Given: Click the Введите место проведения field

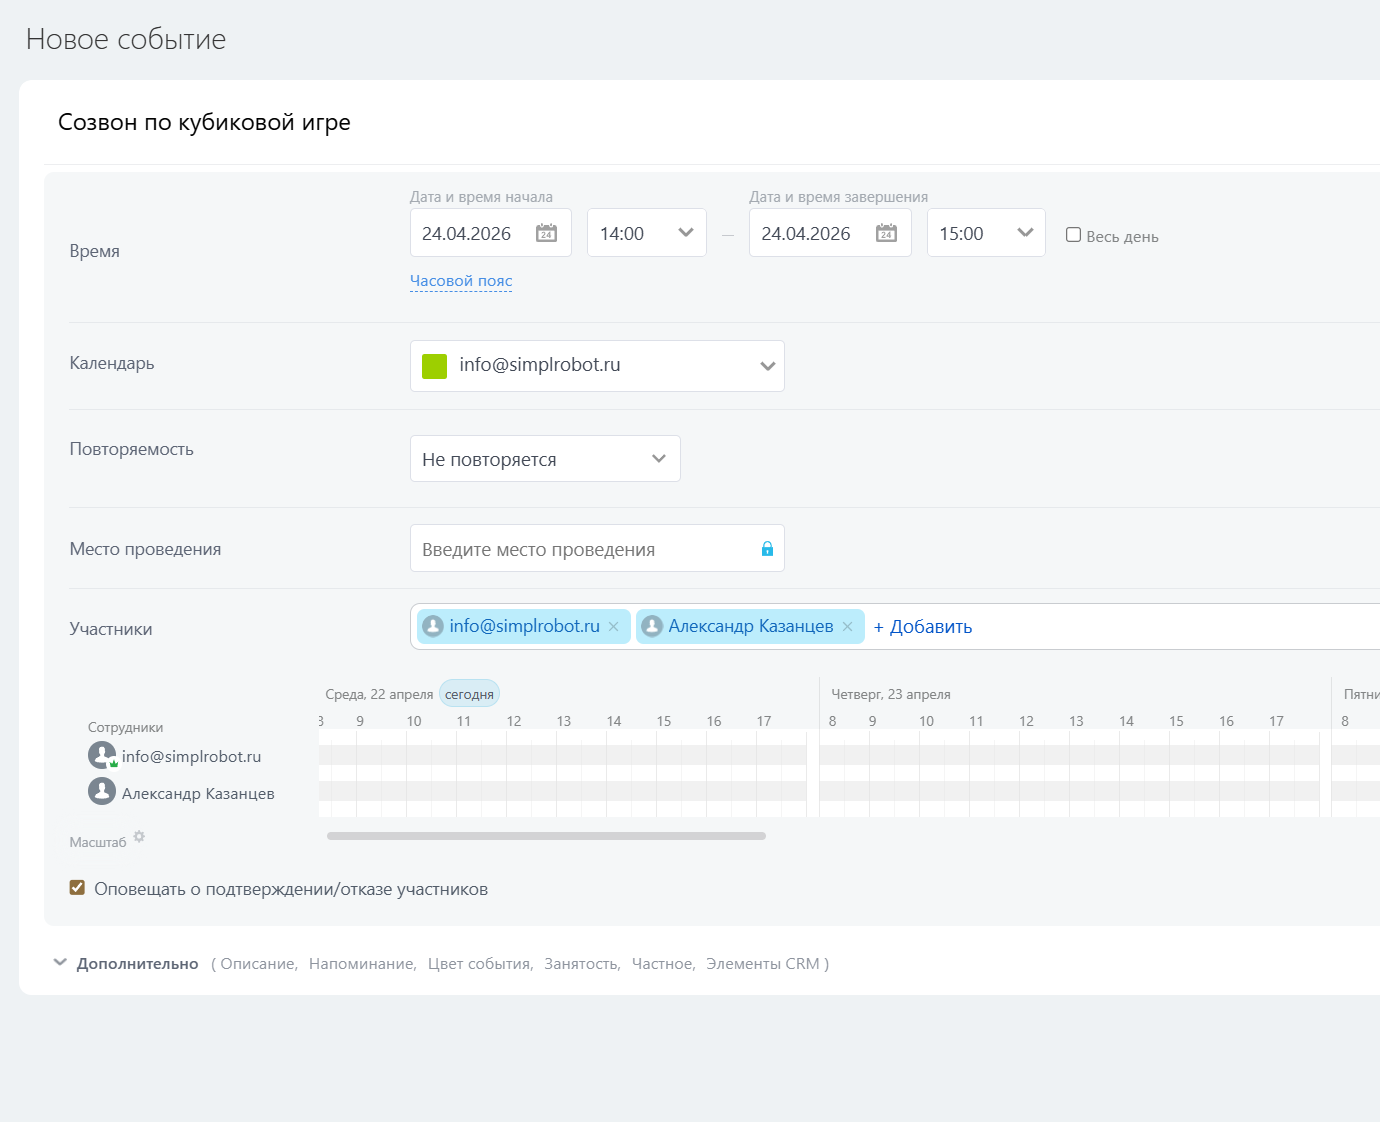Looking at the screenshot, I should click(x=585, y=549).
